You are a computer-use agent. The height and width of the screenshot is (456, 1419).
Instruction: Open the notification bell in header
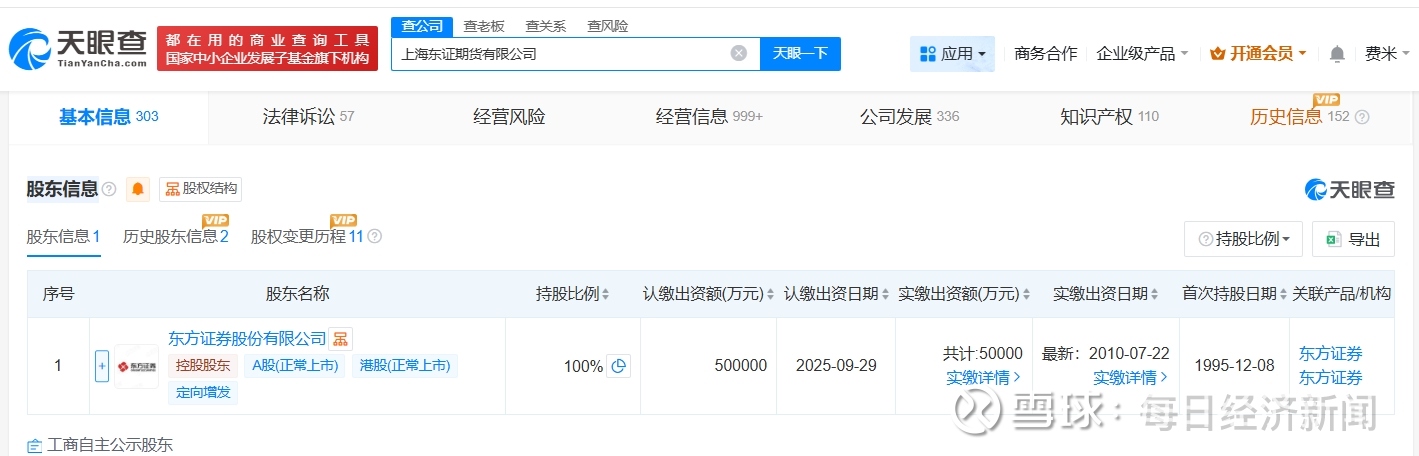click(x=1337, y=54)
